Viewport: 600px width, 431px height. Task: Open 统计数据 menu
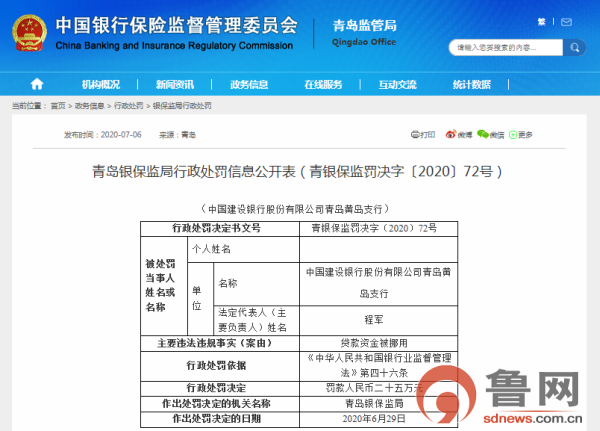[x=472, y=84]
